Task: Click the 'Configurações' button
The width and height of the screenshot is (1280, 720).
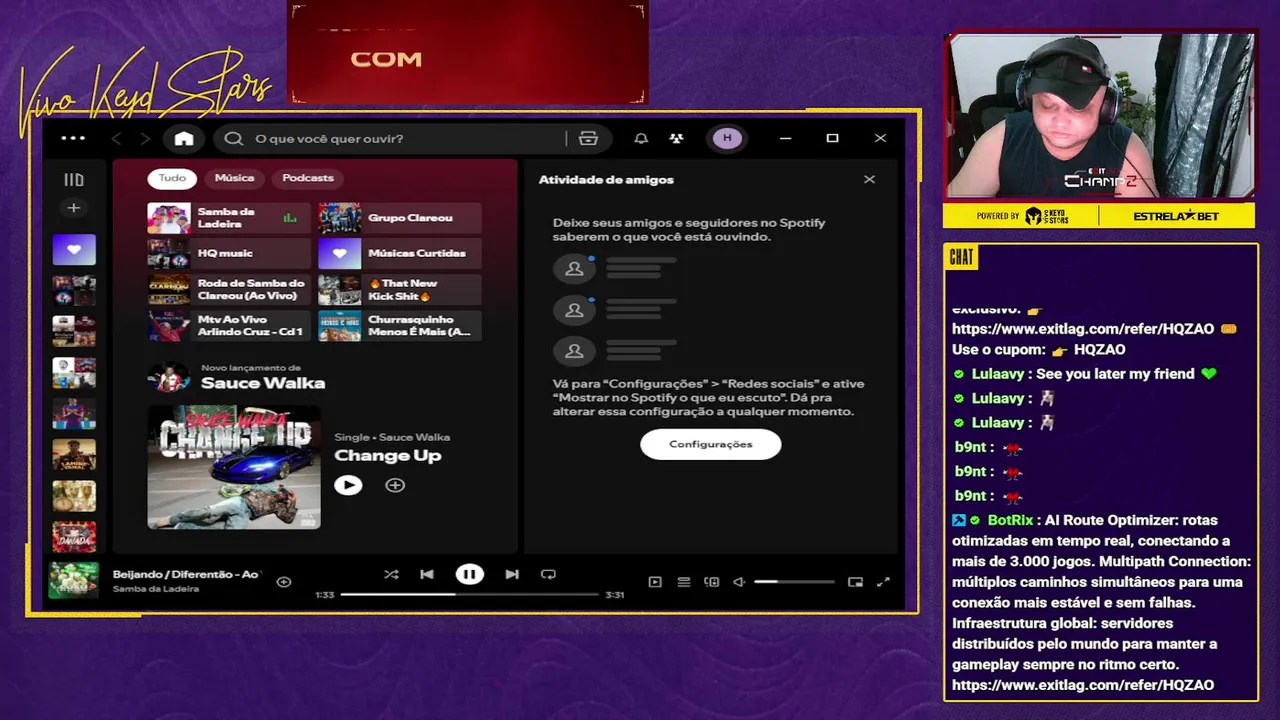Action: click(711, 444)
